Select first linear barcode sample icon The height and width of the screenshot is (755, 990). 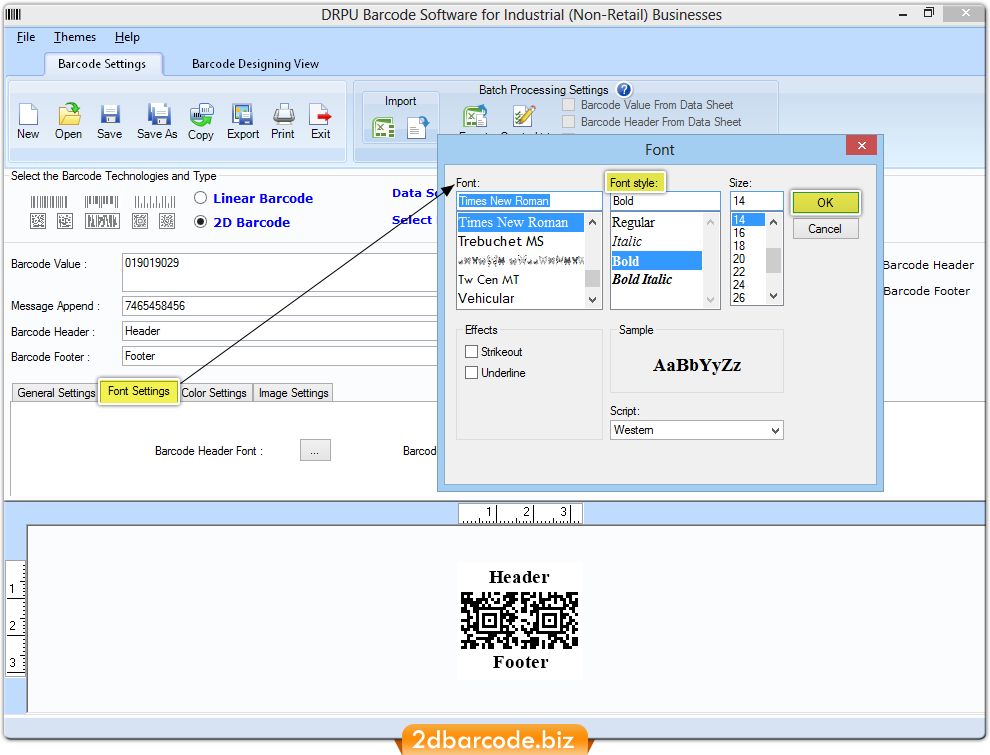[49, 202]
